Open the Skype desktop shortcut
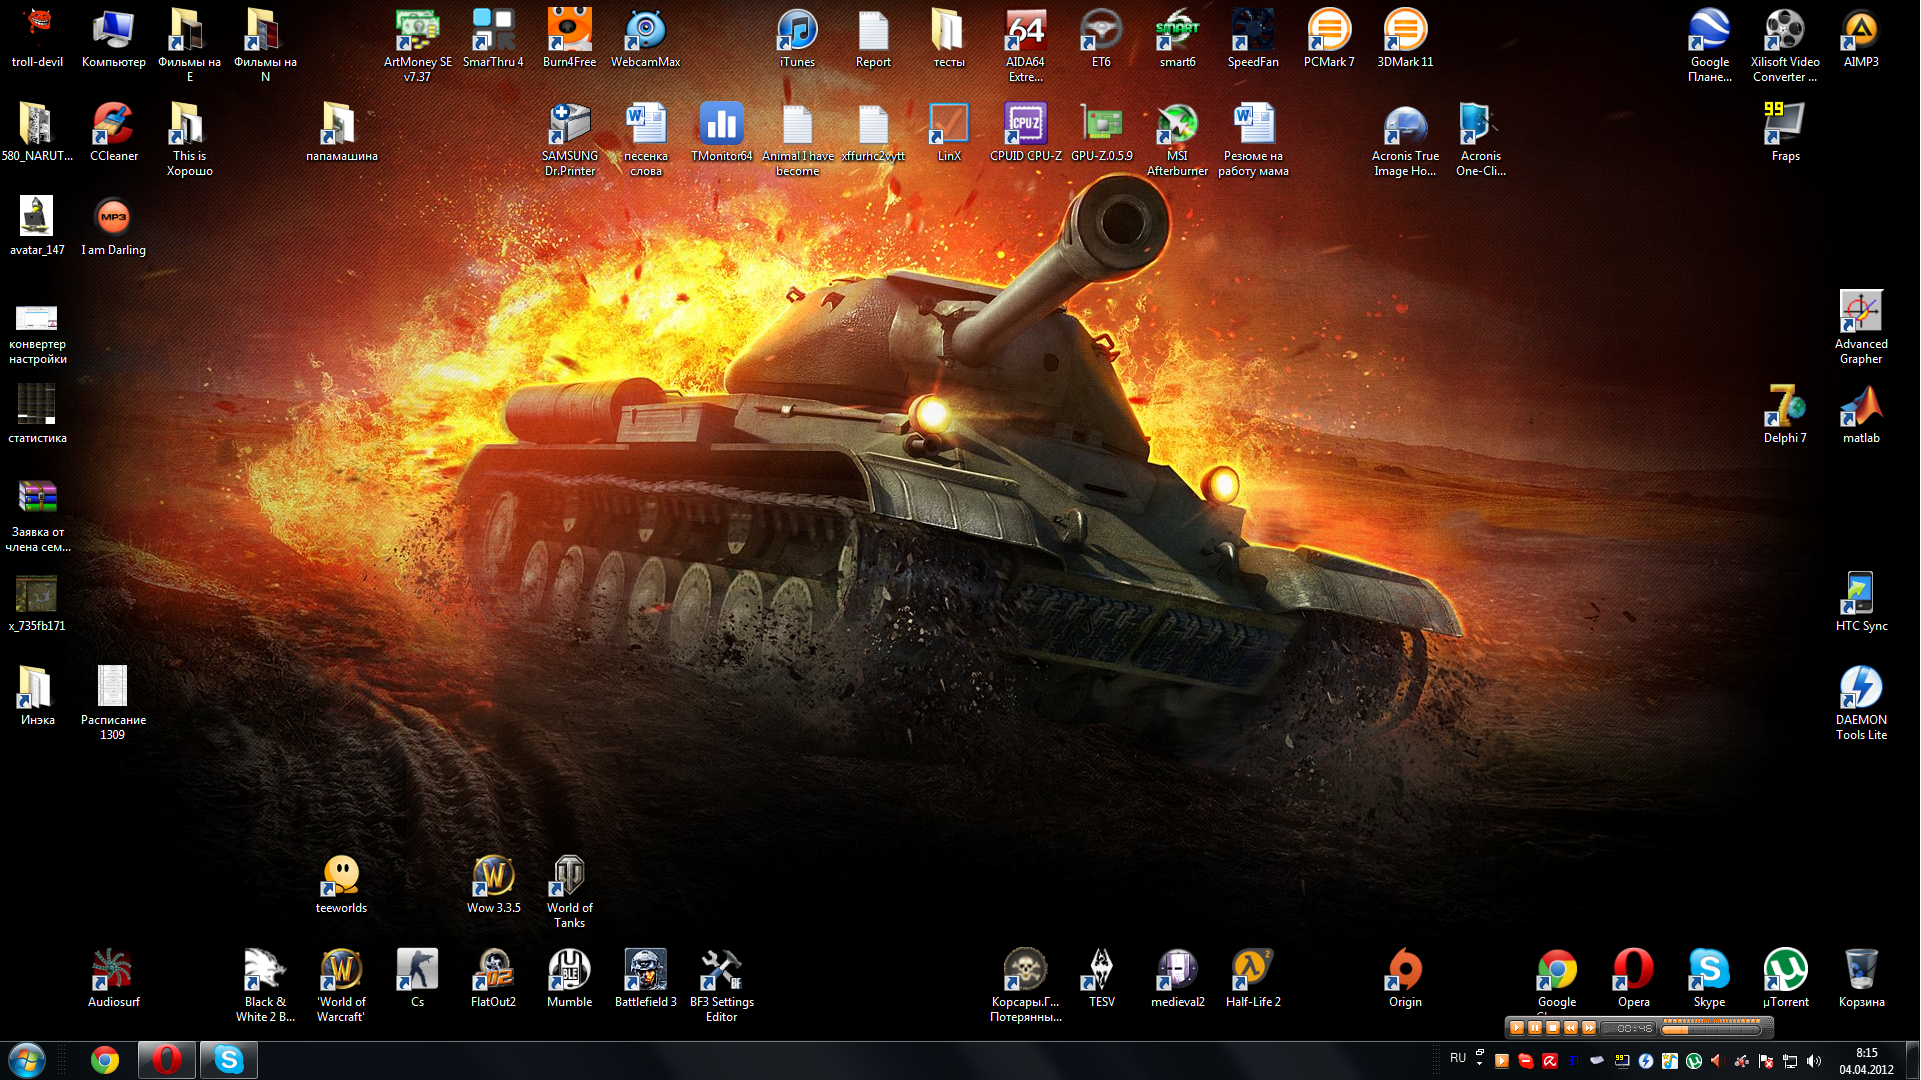The width and height of the screenshot is (1921, 1080). 1709,979
